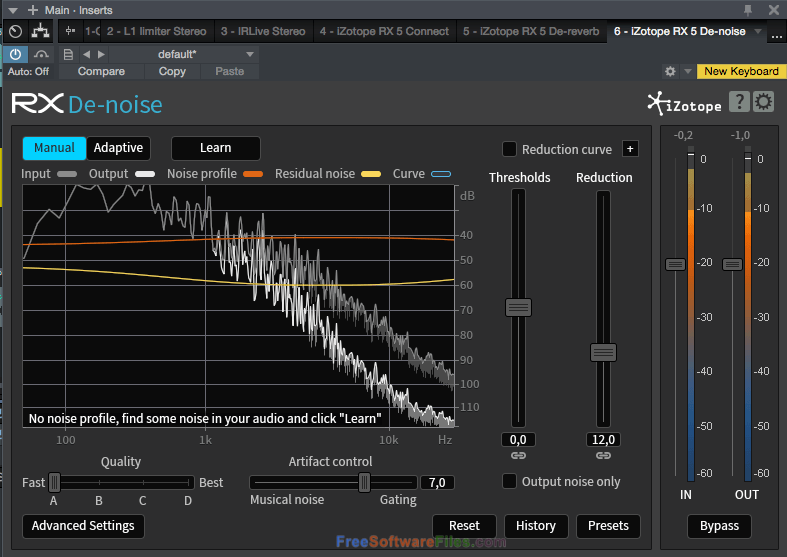Click Learn to capture noise profile

tap(216, 148)
